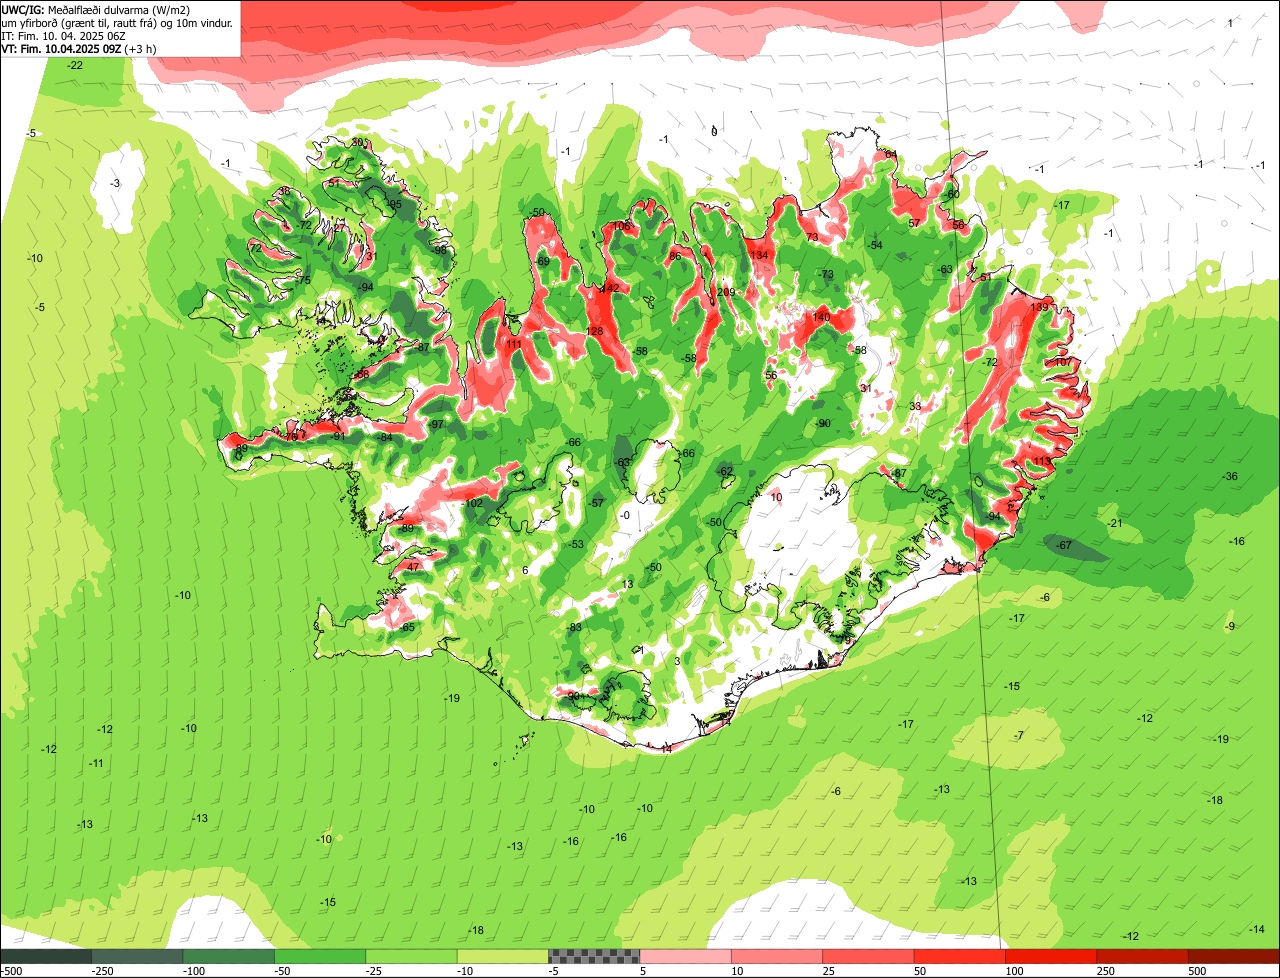
Task: Select the '-83' flux value label
Action: [574, 627]
